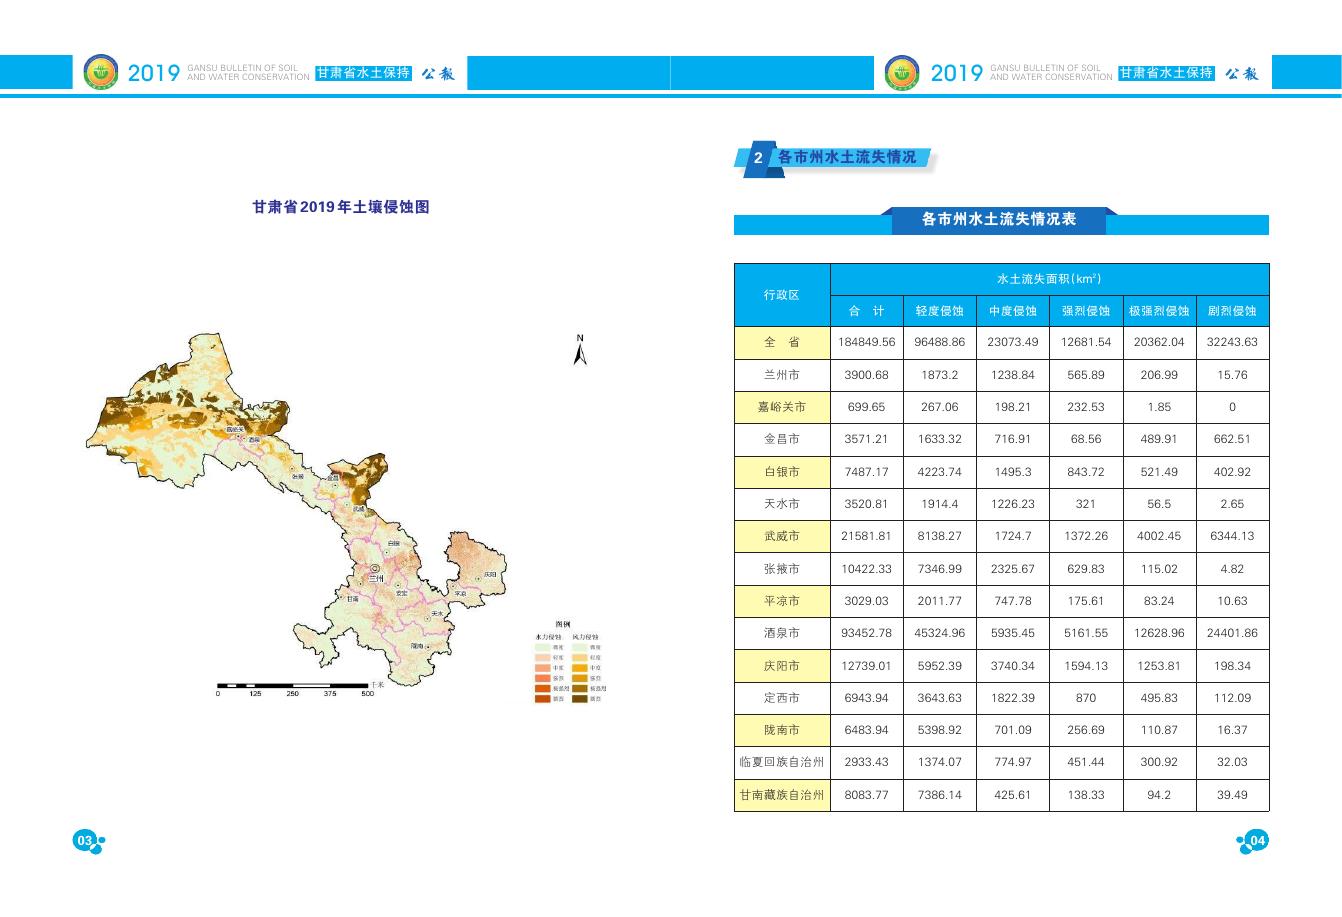Image resolution: width=1342 pixels, height=917 pixels.
Task: Click the round emblem logo on the left page header
Action: [x=100, y=72]
